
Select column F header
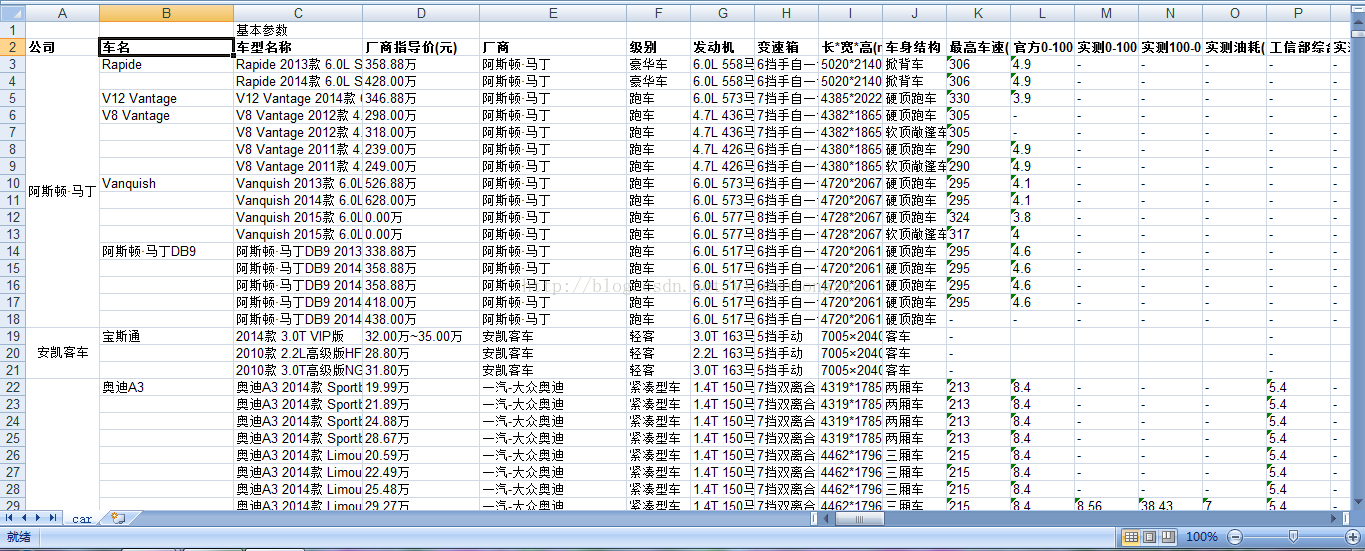658,13
